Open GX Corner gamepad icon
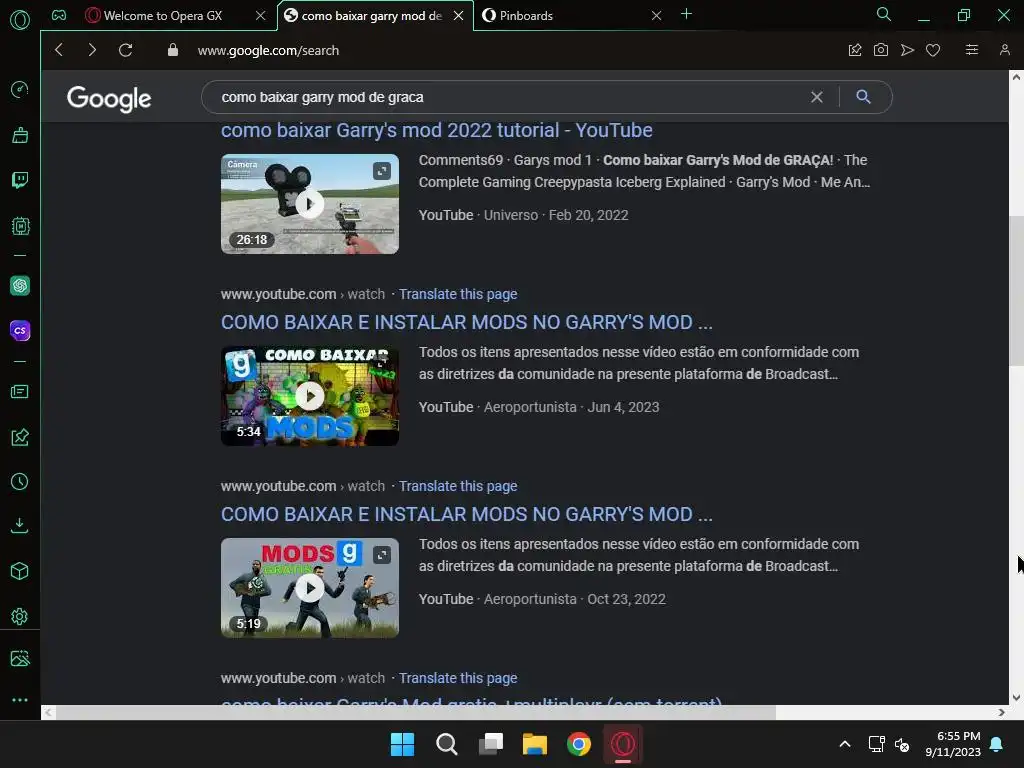Screen dimensions: 1024x768 [x=59, y=15]
